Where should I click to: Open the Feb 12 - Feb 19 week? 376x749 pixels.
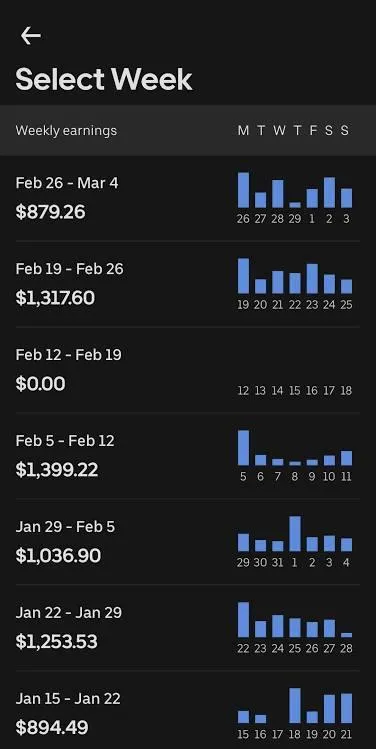(x=188, y=370)
